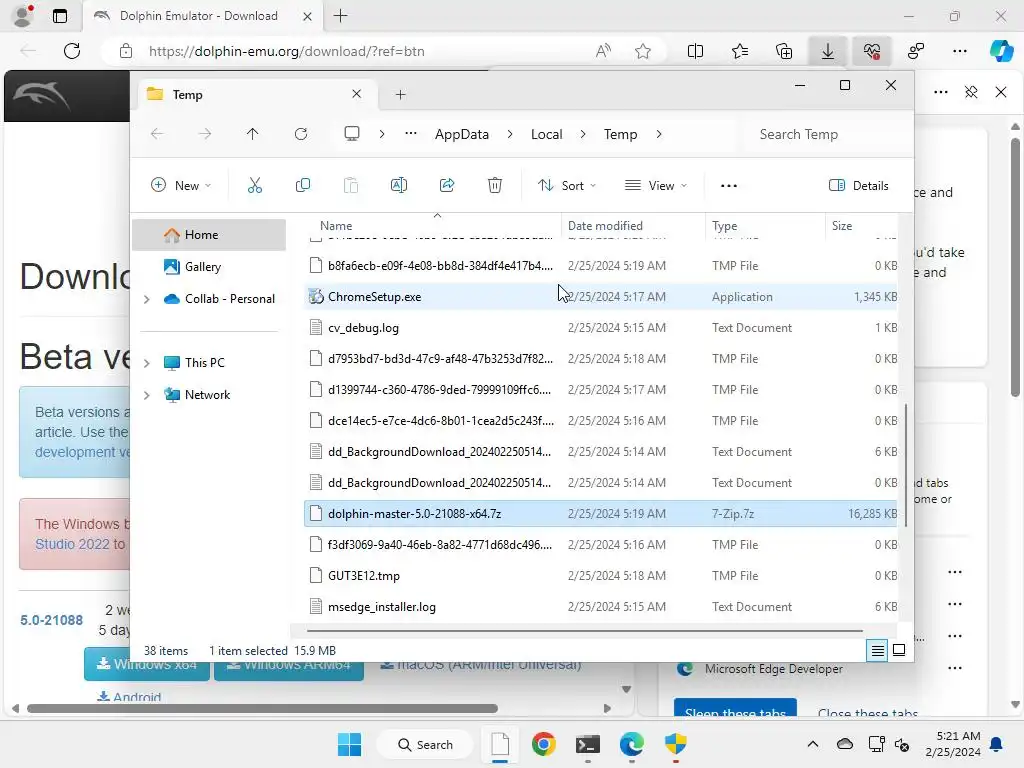1024x768 pixels.
Task: Click the Paste clipboard icon in Explorer toolbar
Action: pos(351,185)
